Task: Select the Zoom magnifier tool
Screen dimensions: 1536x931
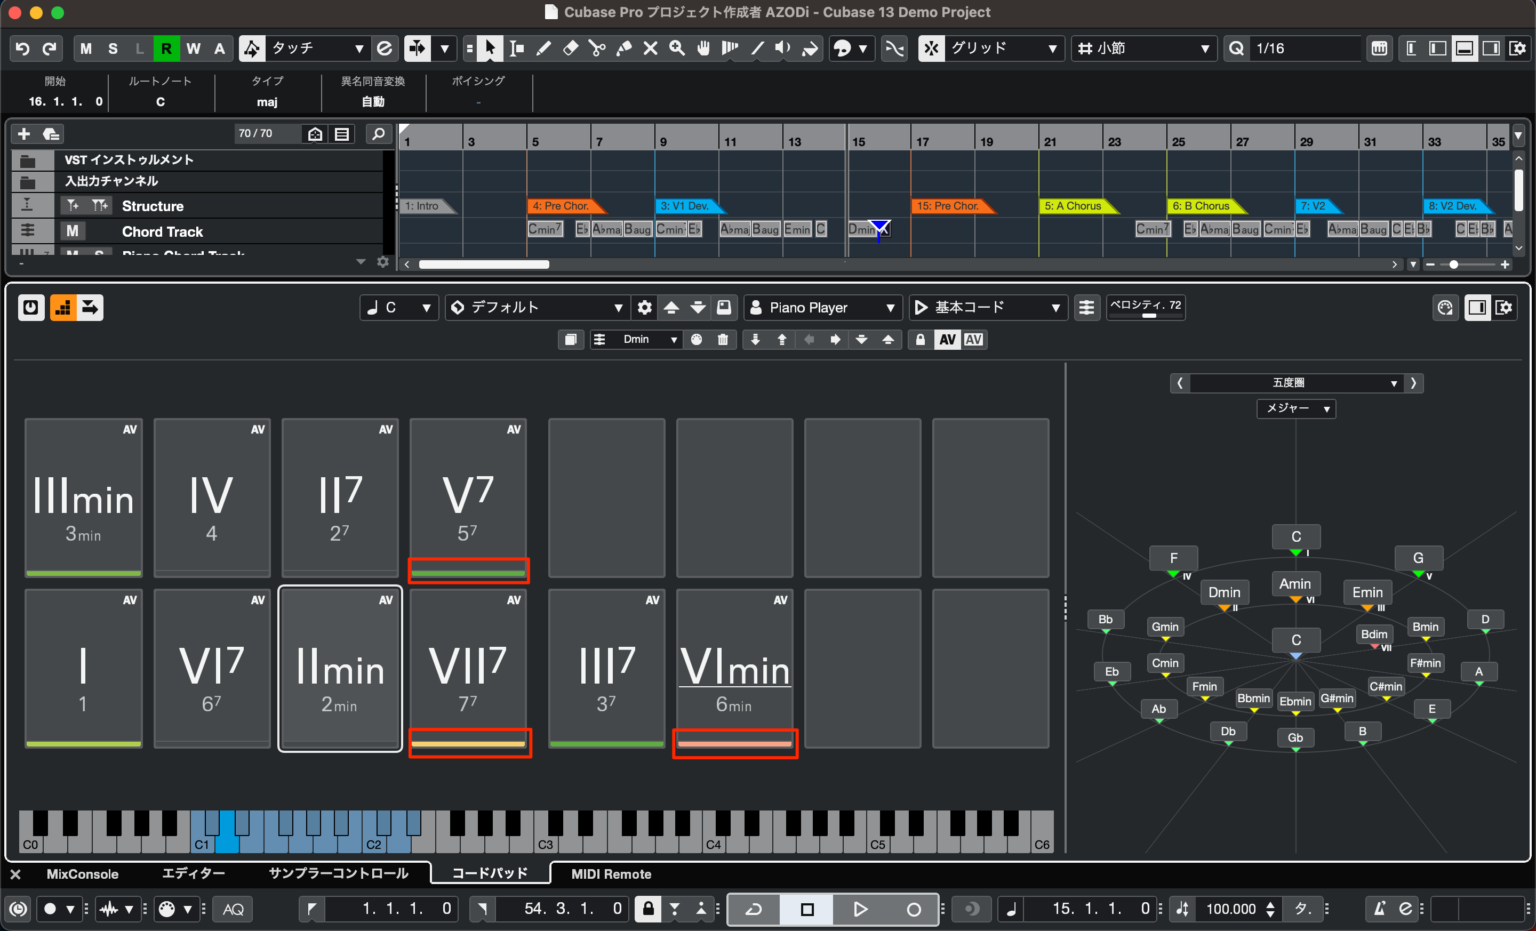Action: 677,48
